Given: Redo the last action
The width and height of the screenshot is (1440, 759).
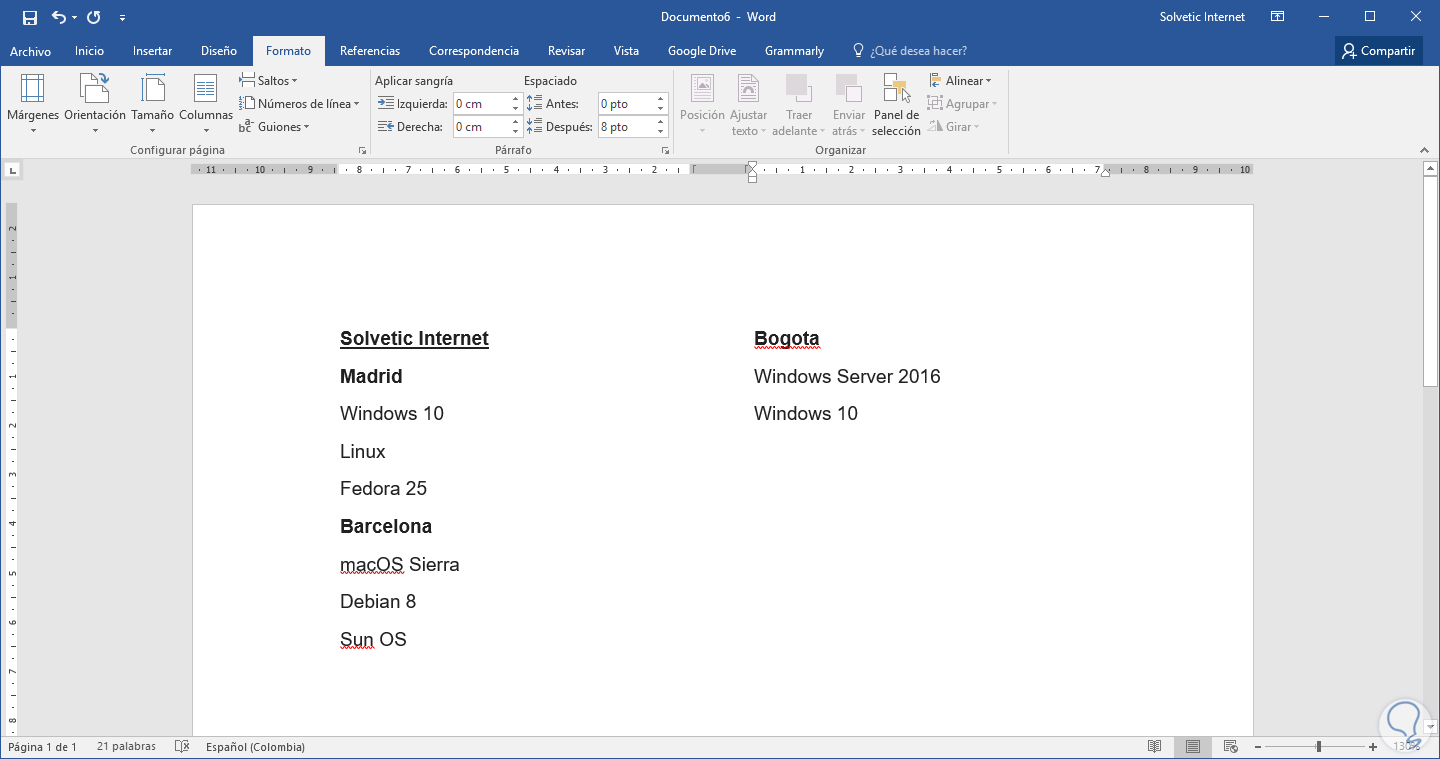Looking at the screenshot, I should tap(94, 17).
